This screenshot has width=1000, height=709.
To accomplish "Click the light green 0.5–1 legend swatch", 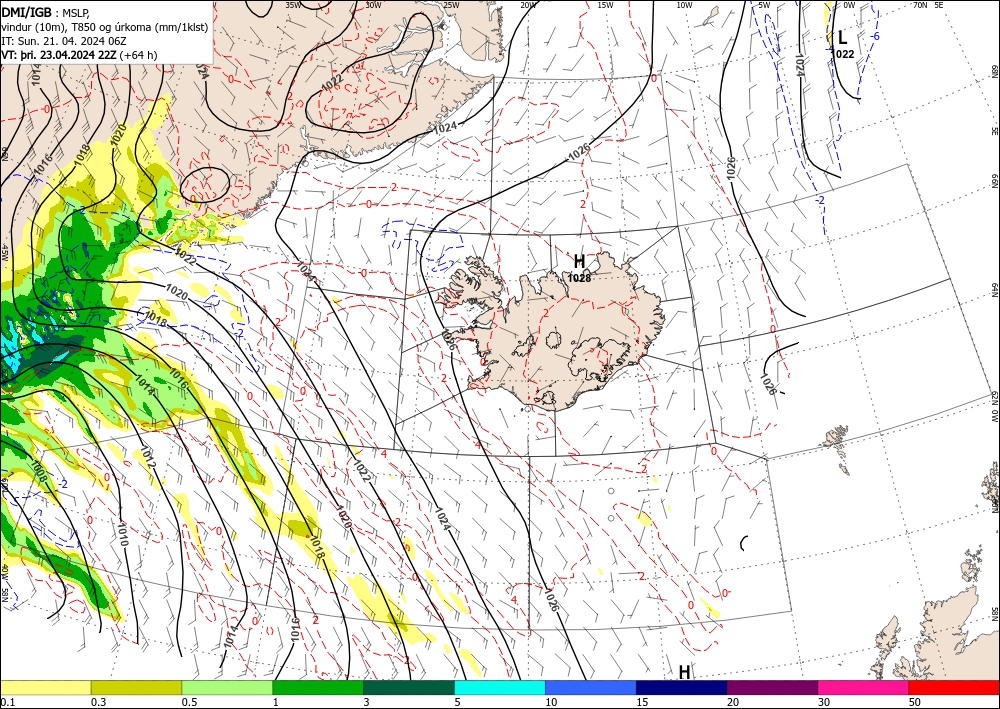I will click(x=227, y=687).
